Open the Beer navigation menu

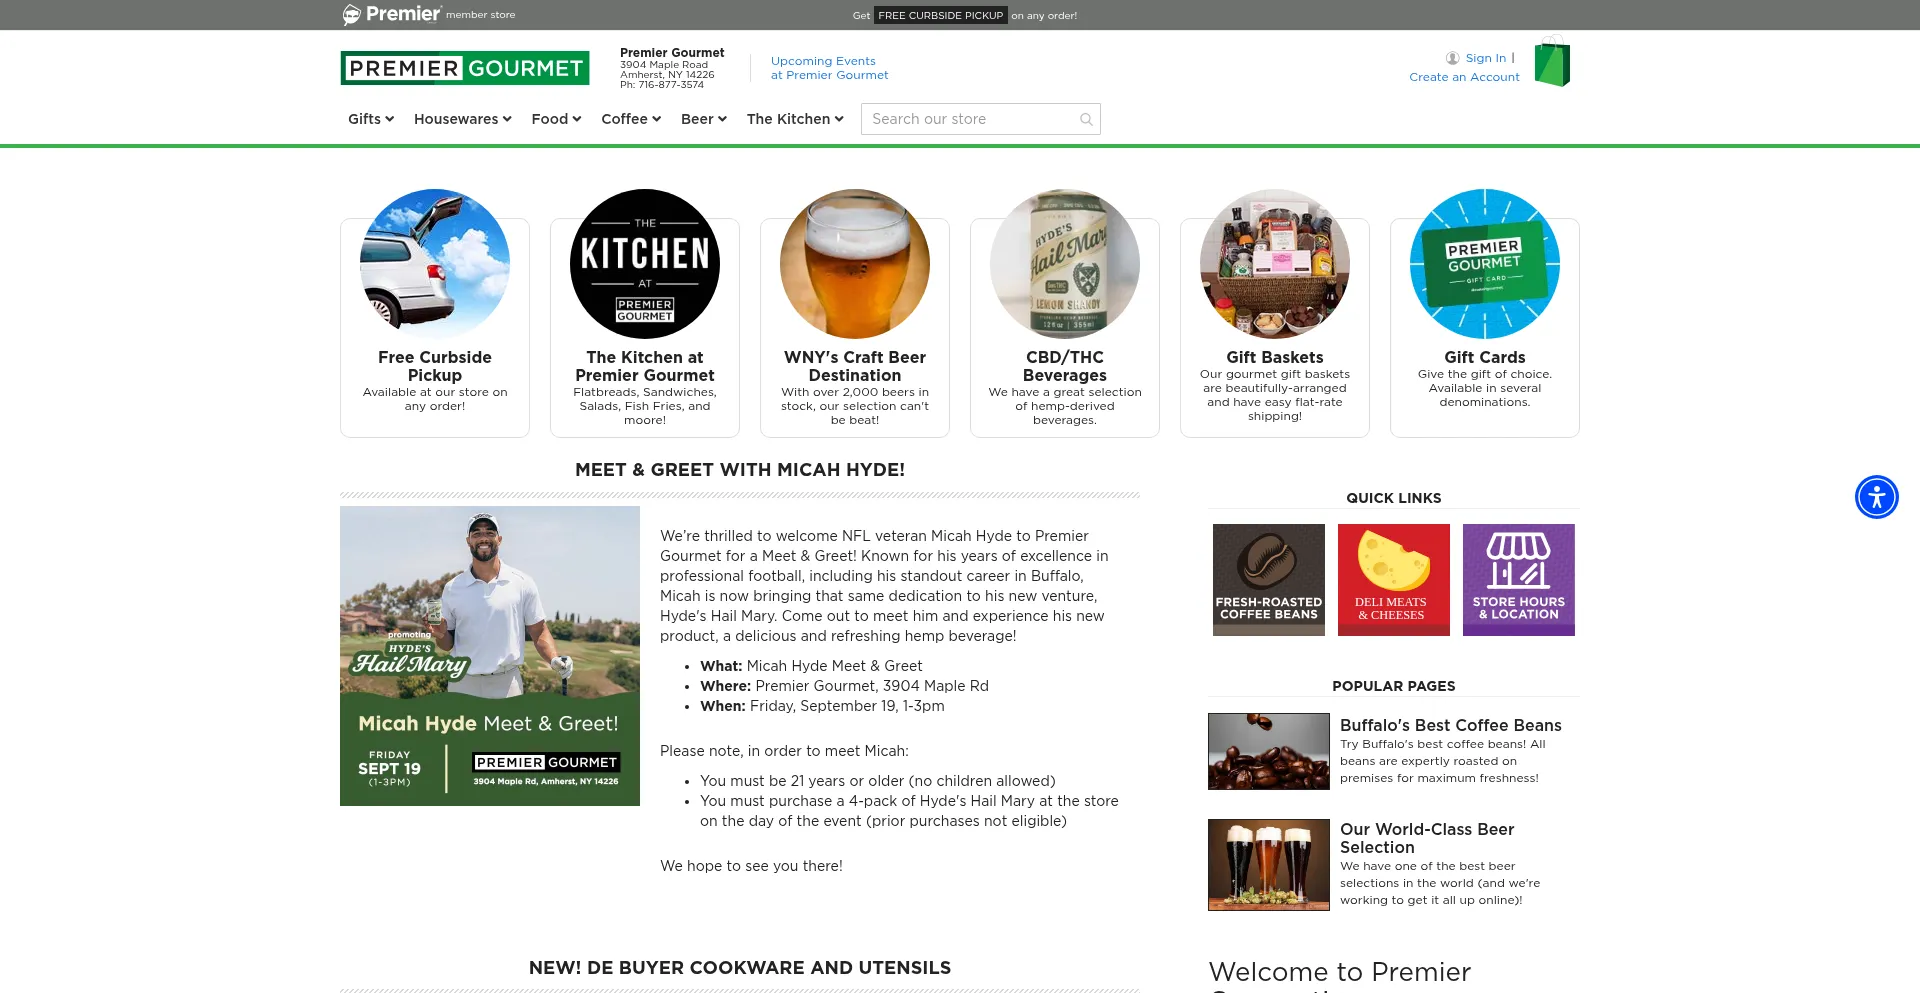tap(703, 119)
